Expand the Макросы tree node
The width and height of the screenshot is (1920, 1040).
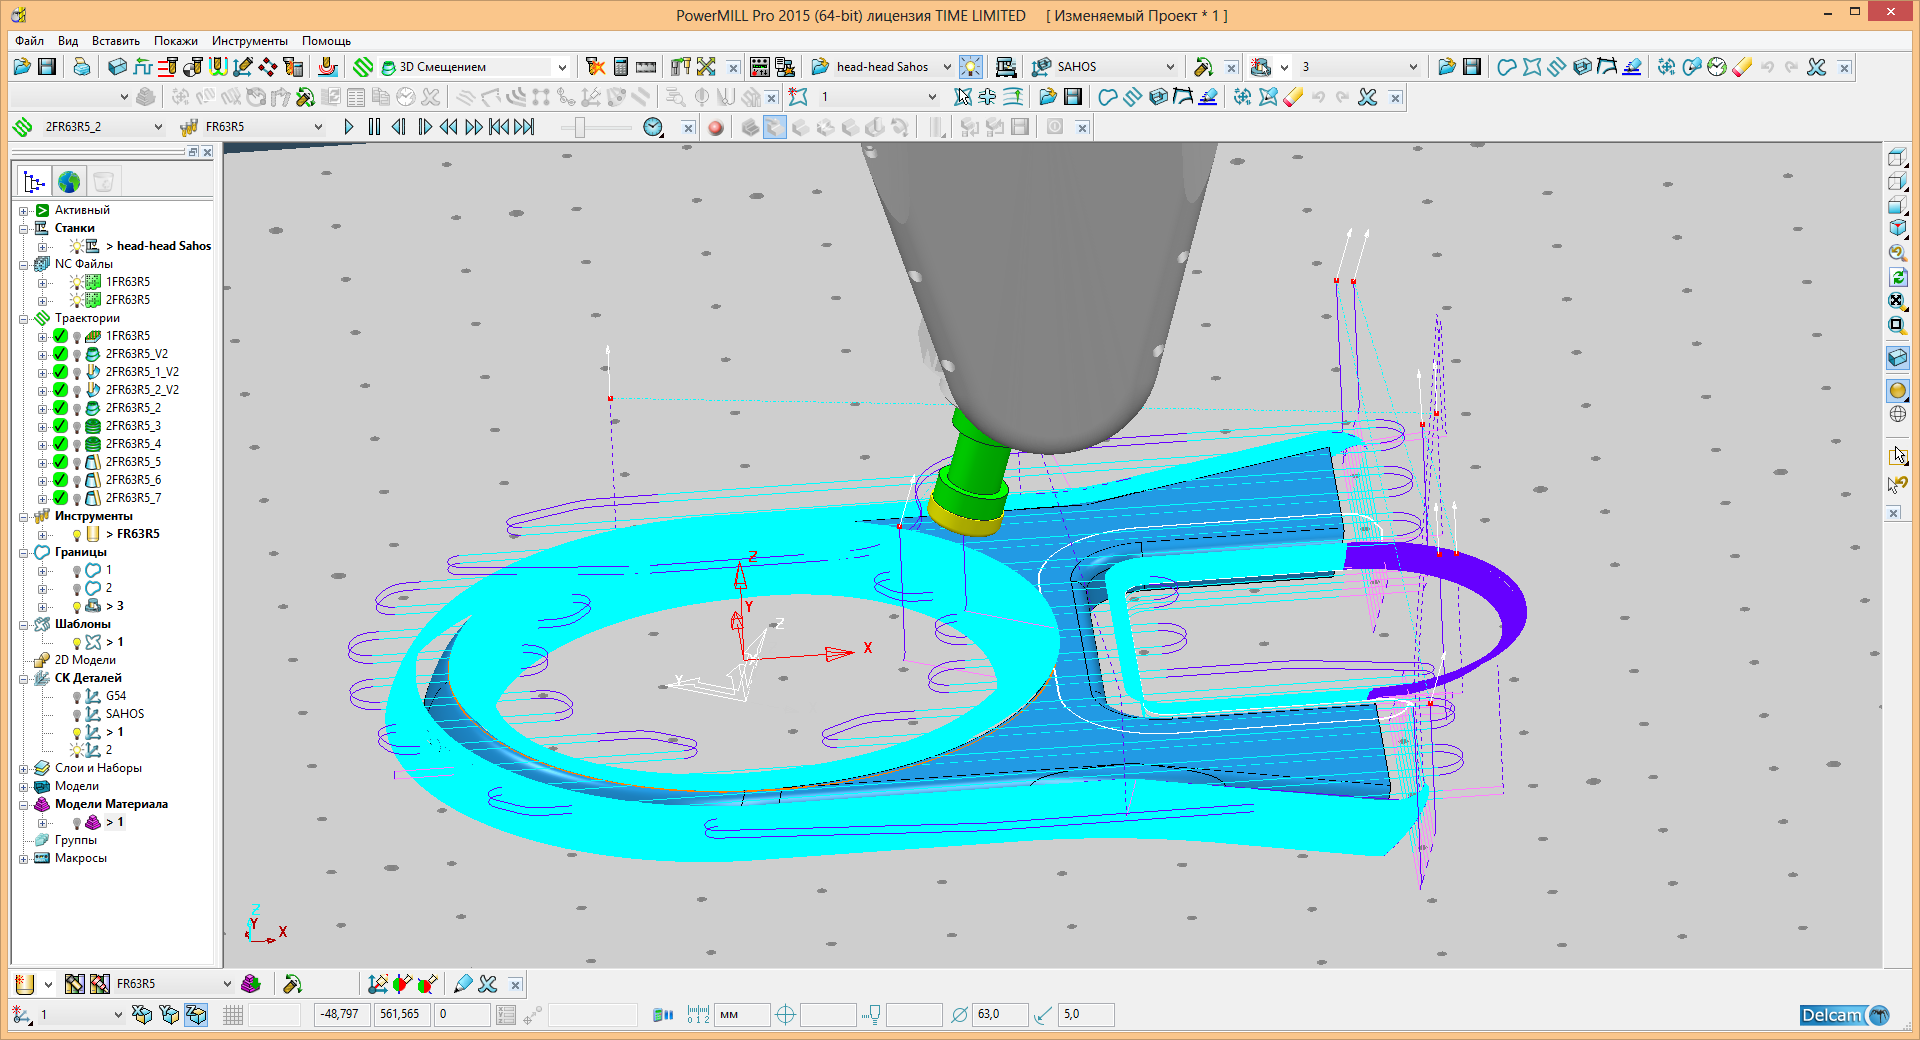click(24, 859)
